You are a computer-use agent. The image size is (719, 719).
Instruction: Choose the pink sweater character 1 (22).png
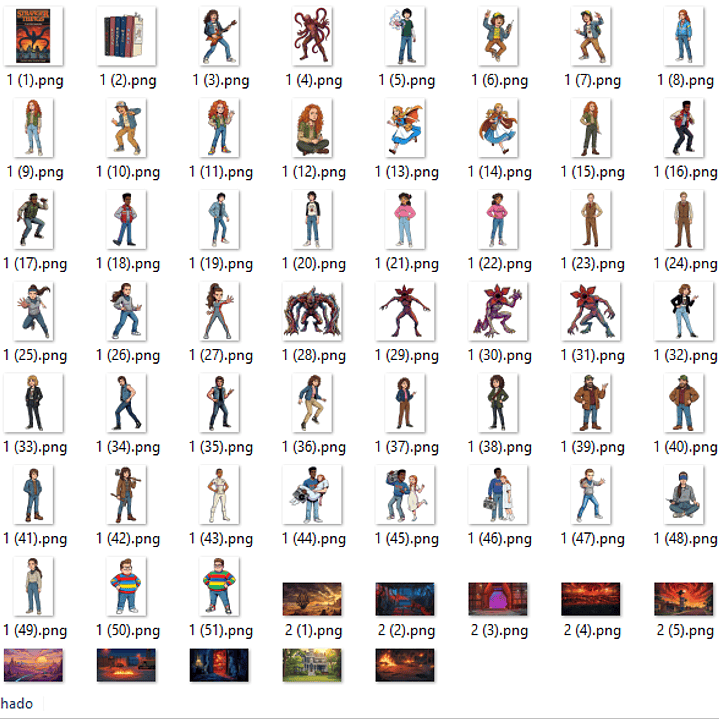[x=498, y=219]
